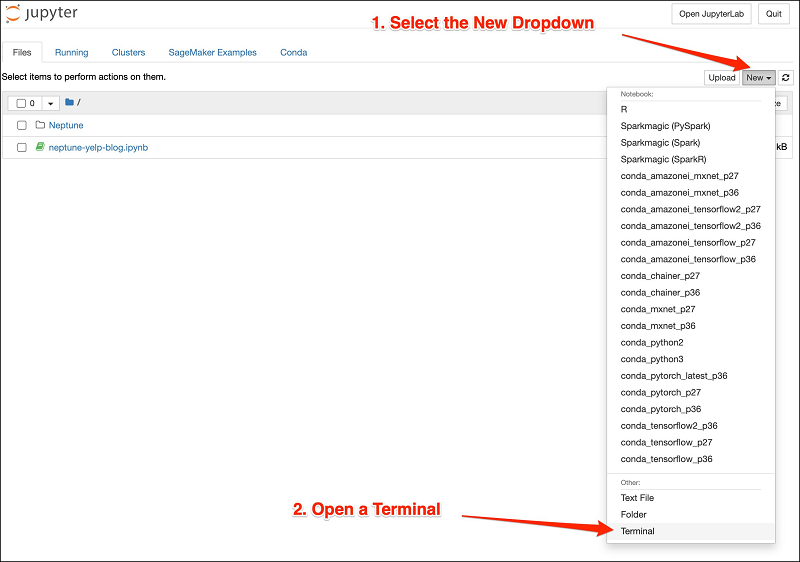Click the Neptune folder icon
Image resolution: width=800 pixels, height=562 pixels.
40,124
